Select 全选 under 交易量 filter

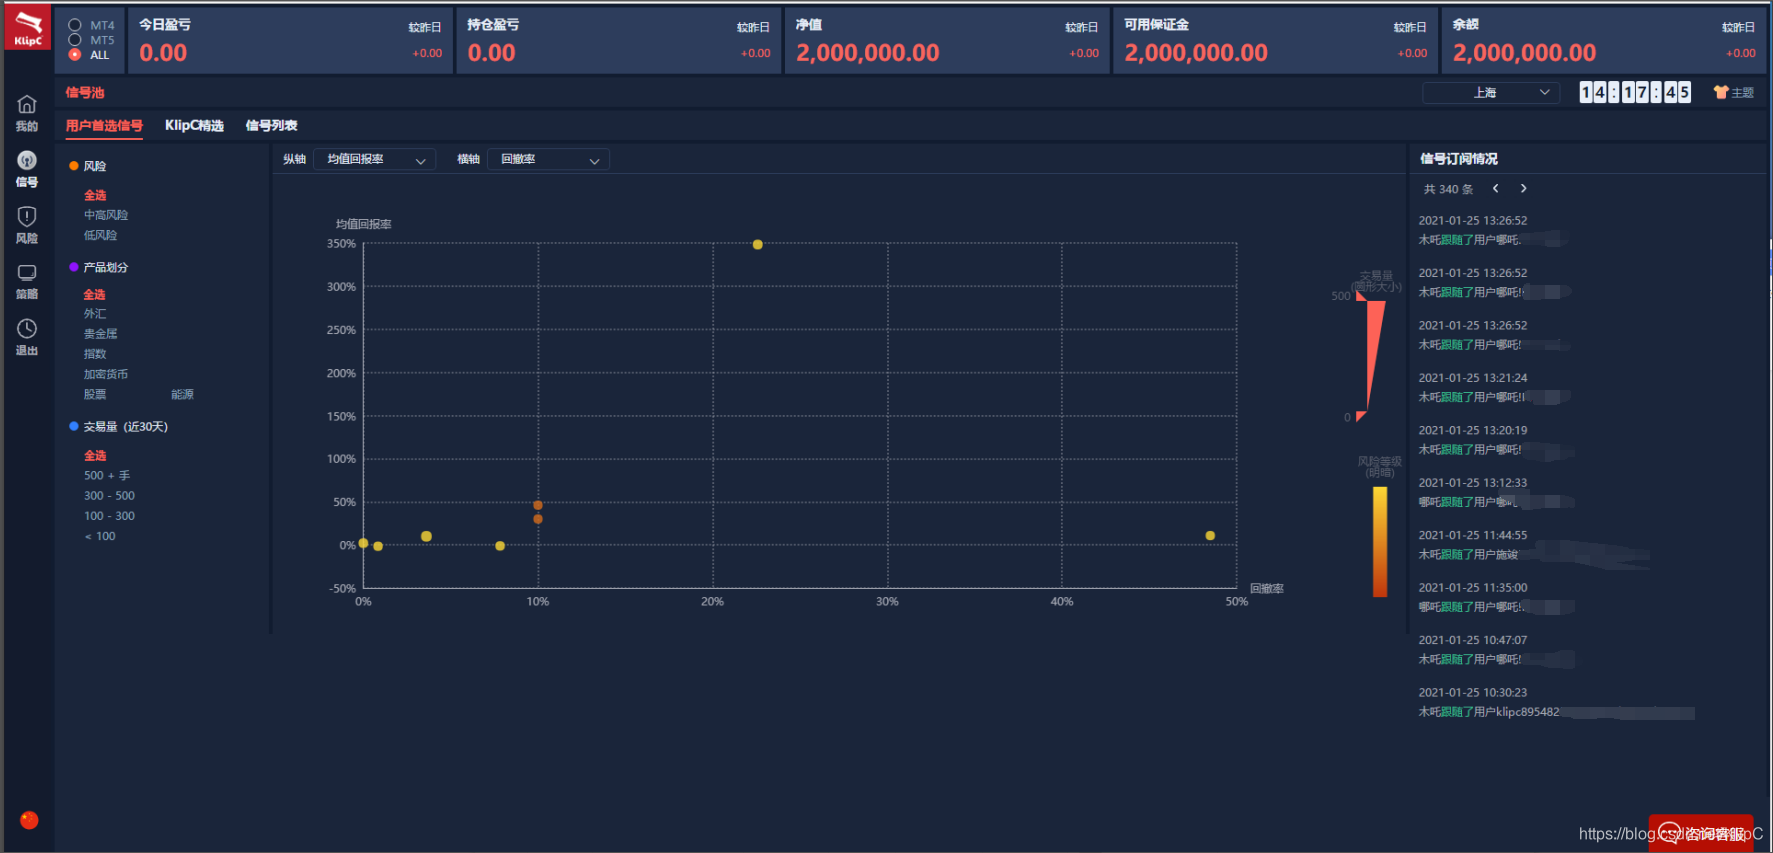click(95, 455)
